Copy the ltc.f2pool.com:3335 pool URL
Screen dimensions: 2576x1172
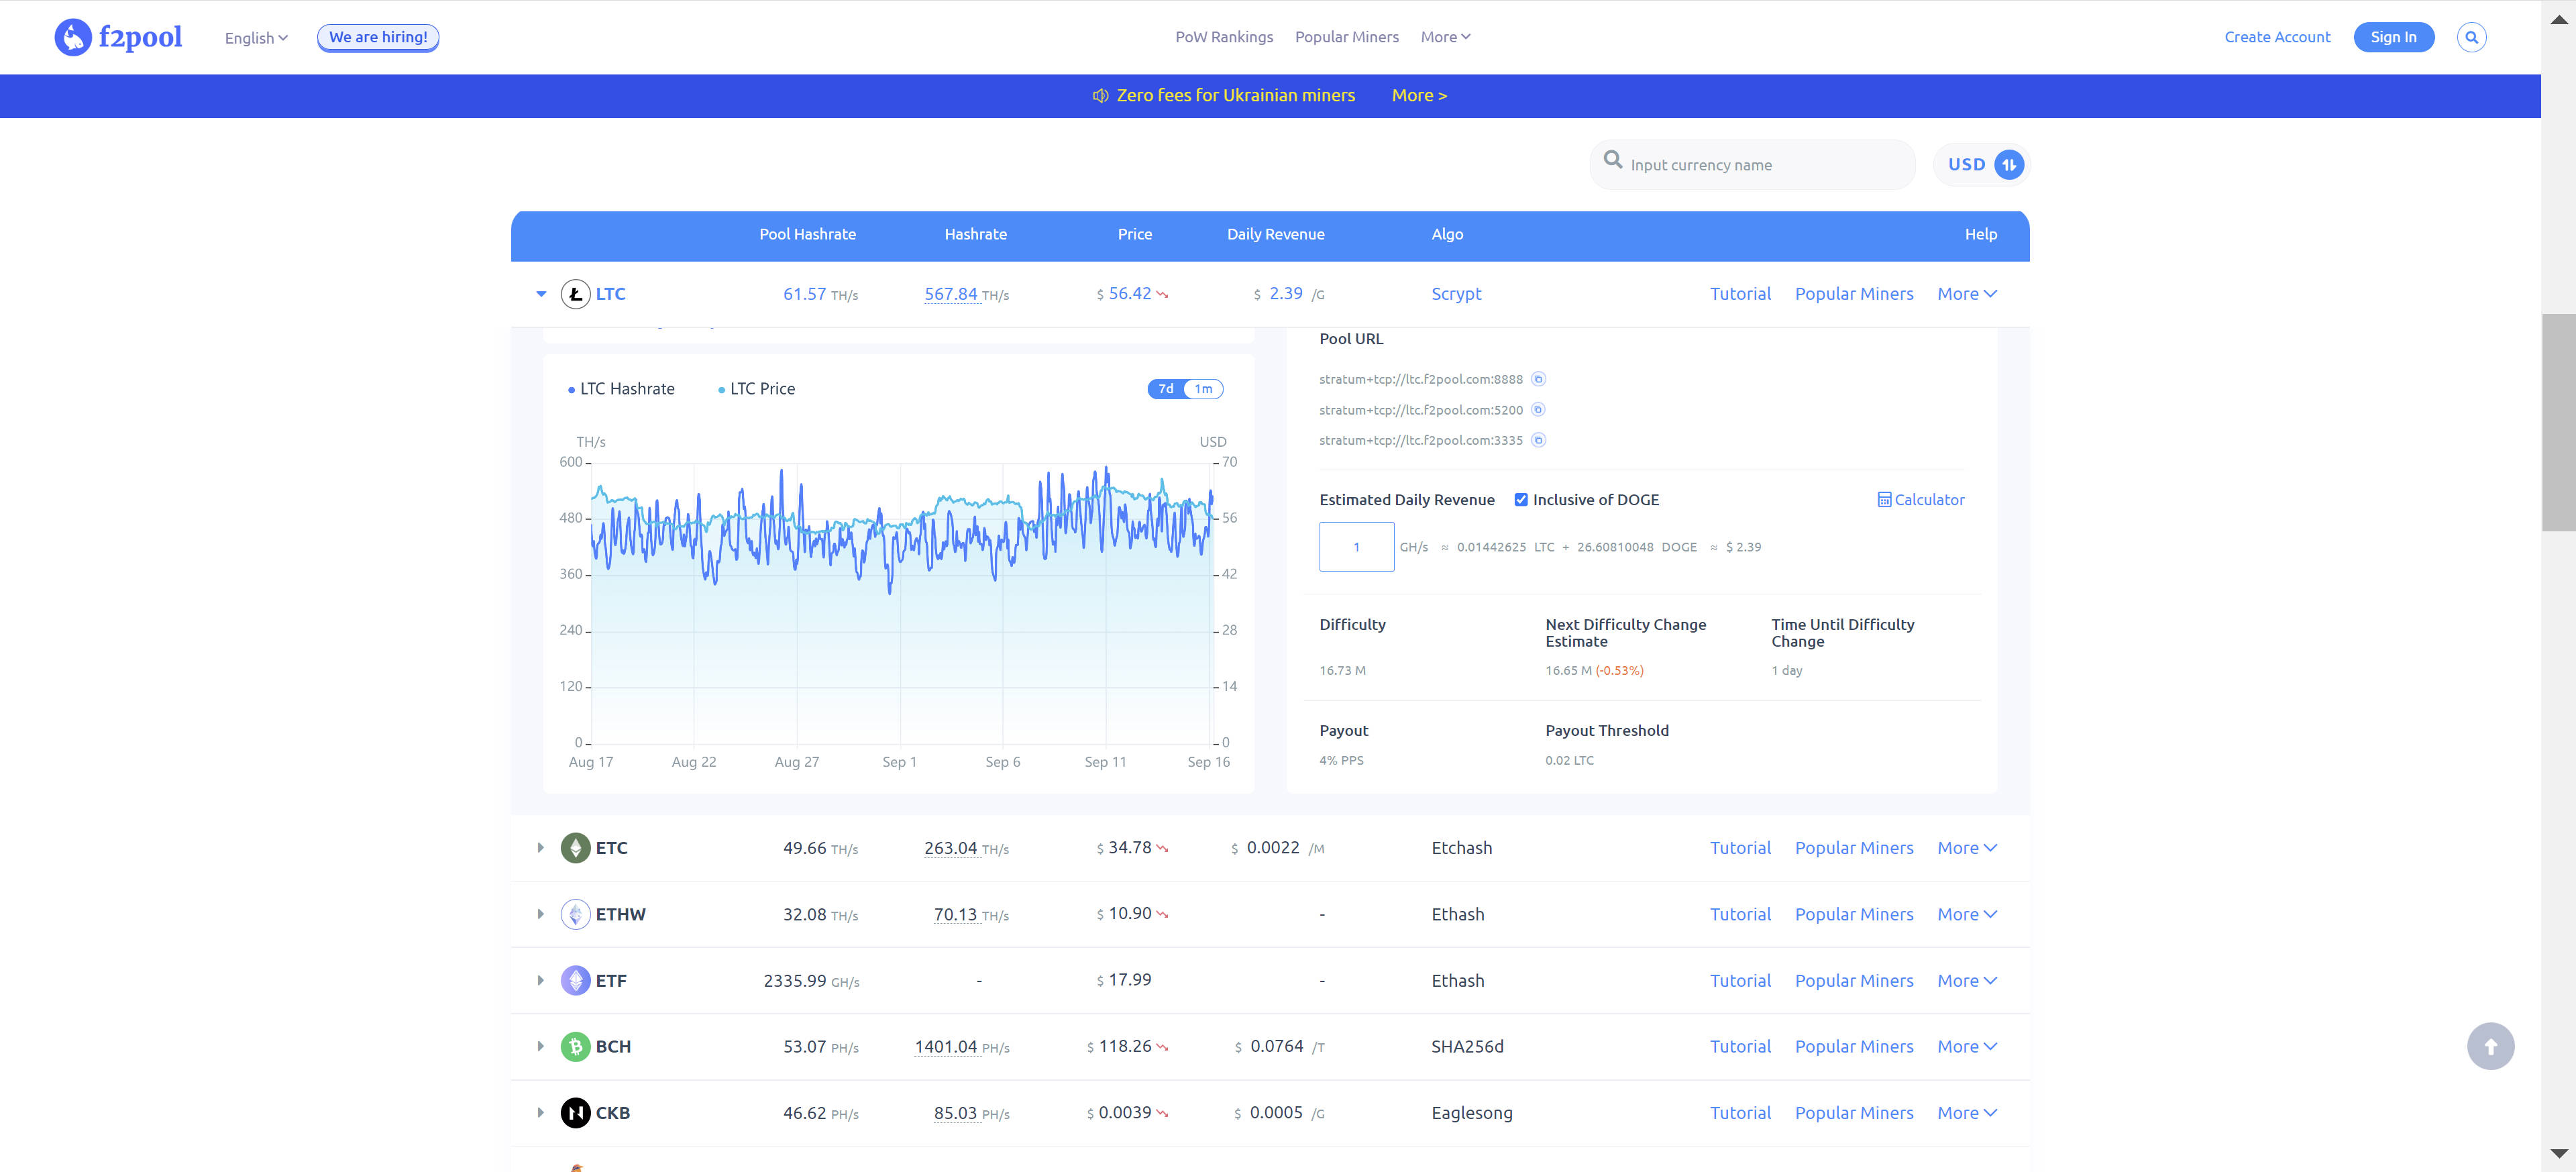(x=1539, y=440)
